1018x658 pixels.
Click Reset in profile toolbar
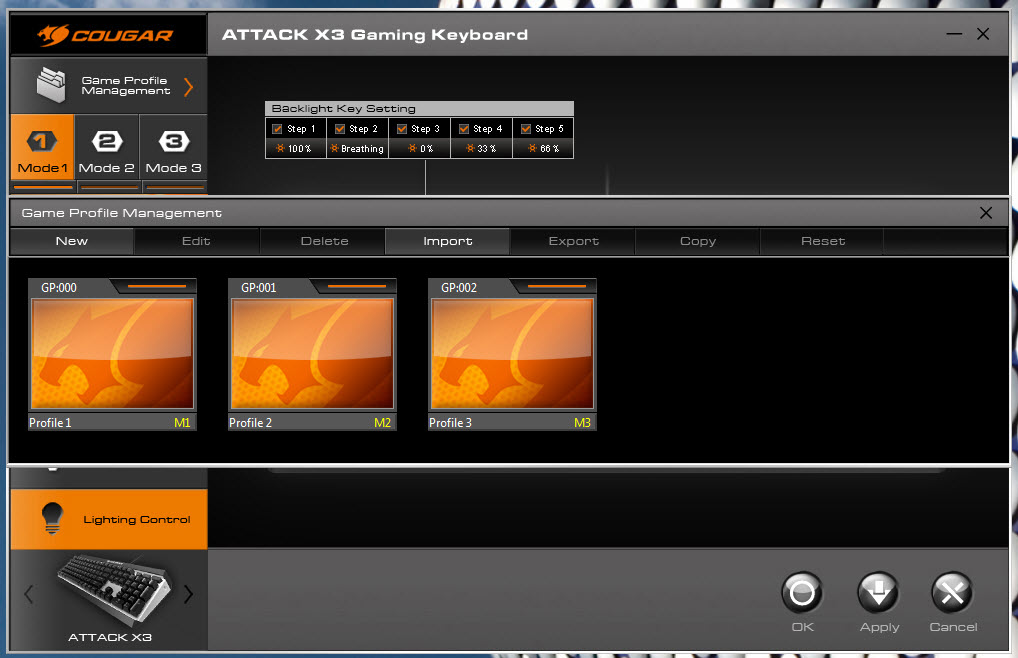tap(823, 241)
